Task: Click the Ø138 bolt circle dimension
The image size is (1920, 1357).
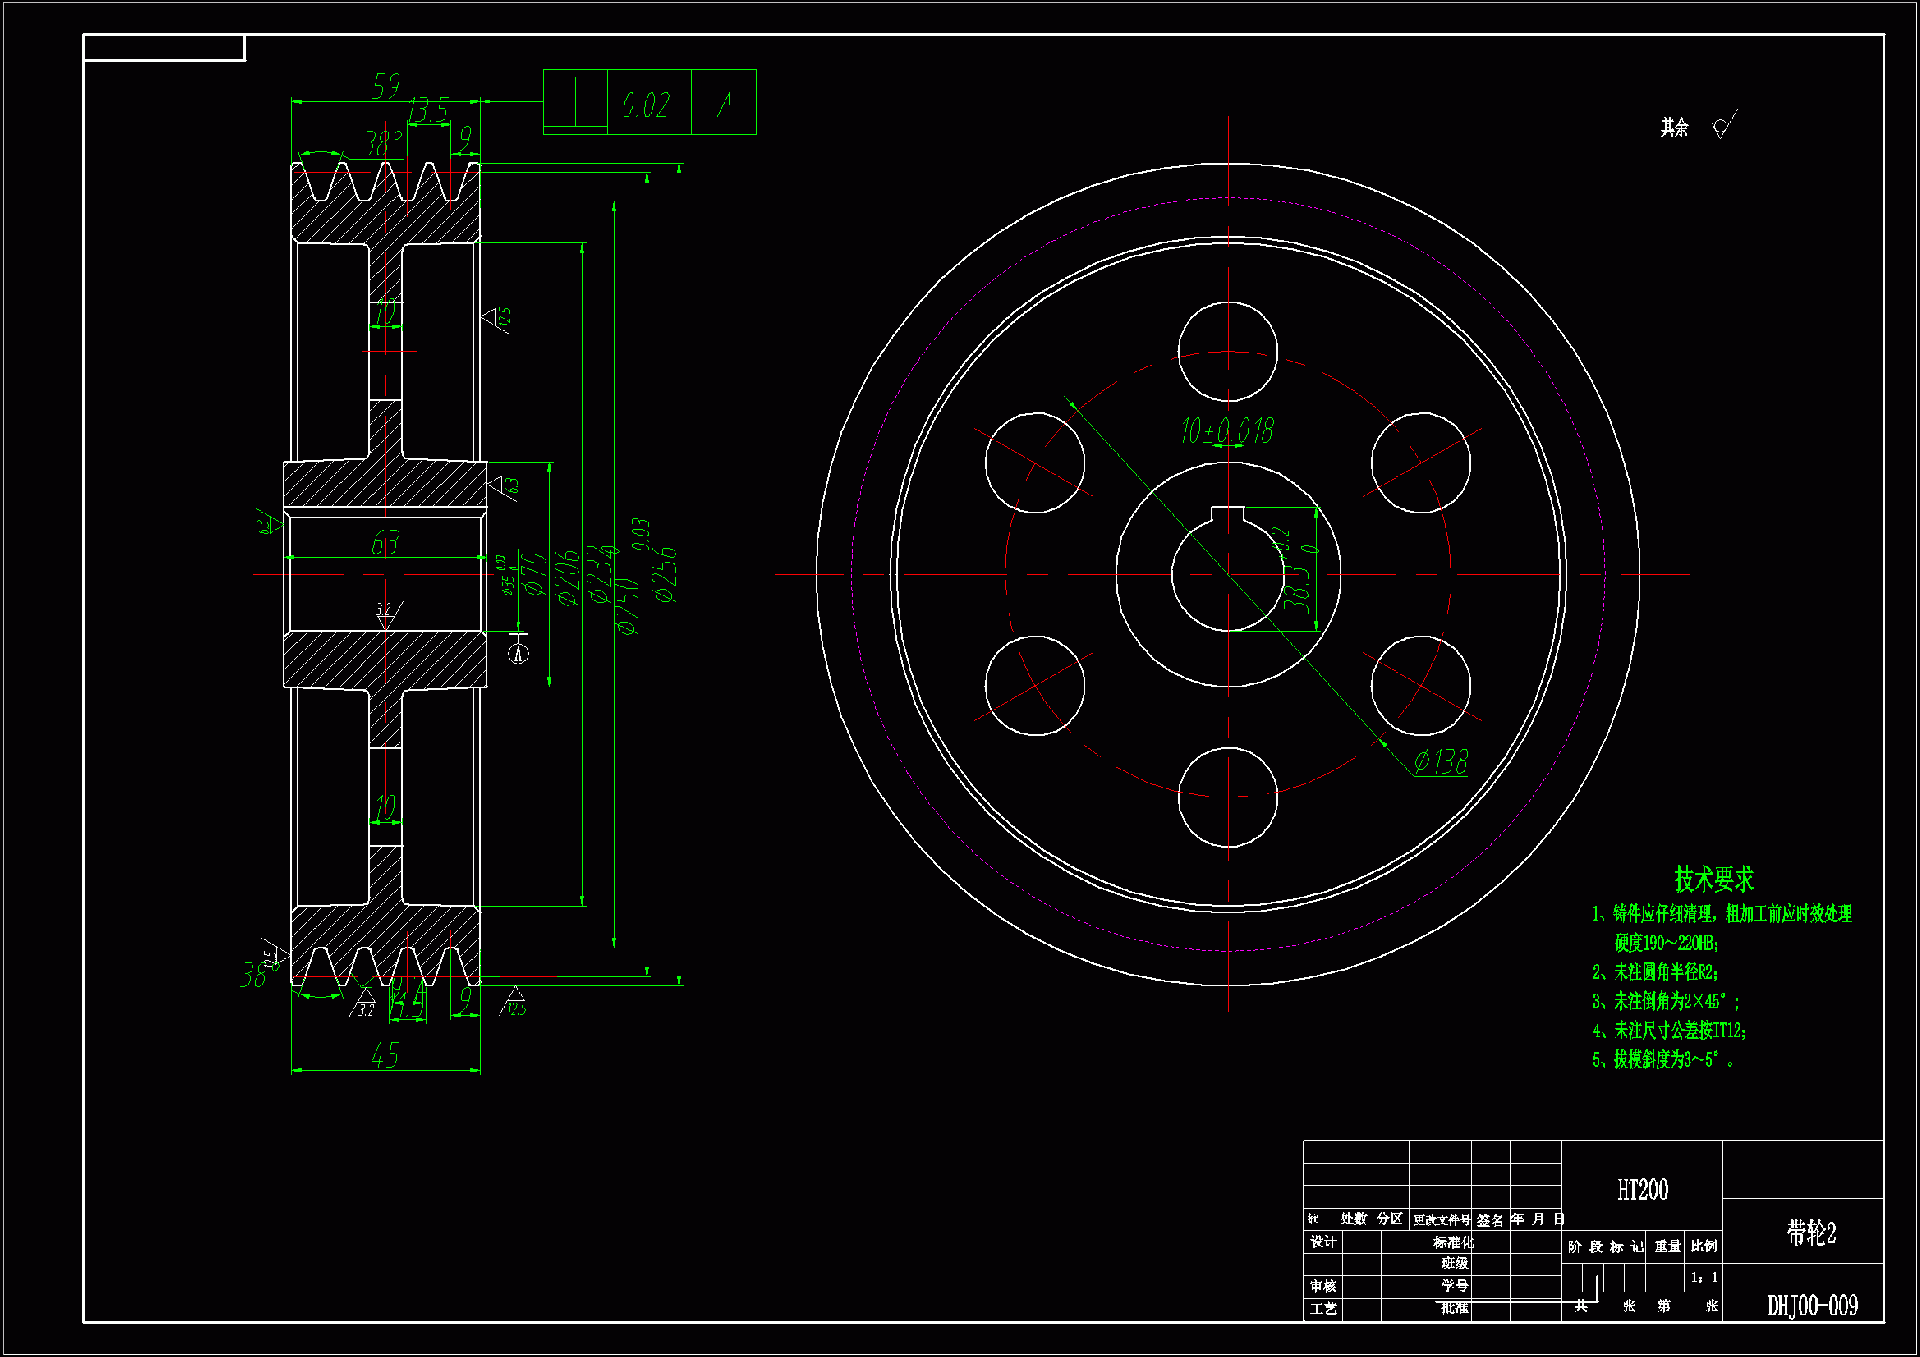Action: [x=1441, y=762]
